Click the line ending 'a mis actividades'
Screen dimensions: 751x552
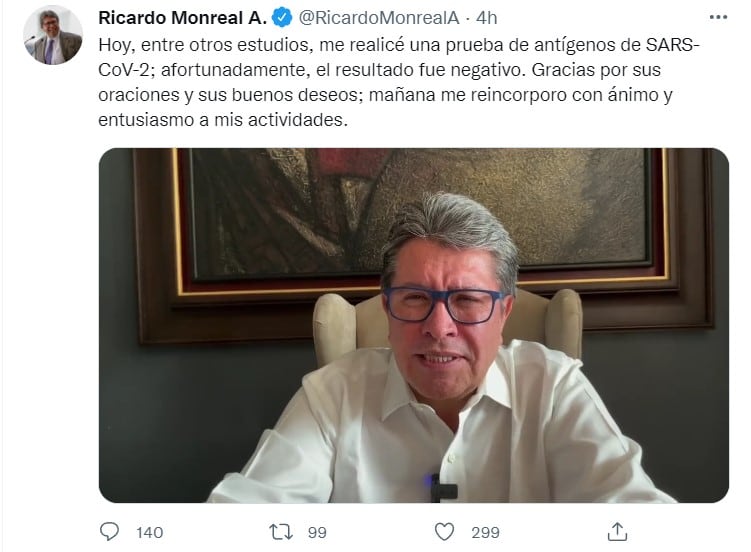223,120
